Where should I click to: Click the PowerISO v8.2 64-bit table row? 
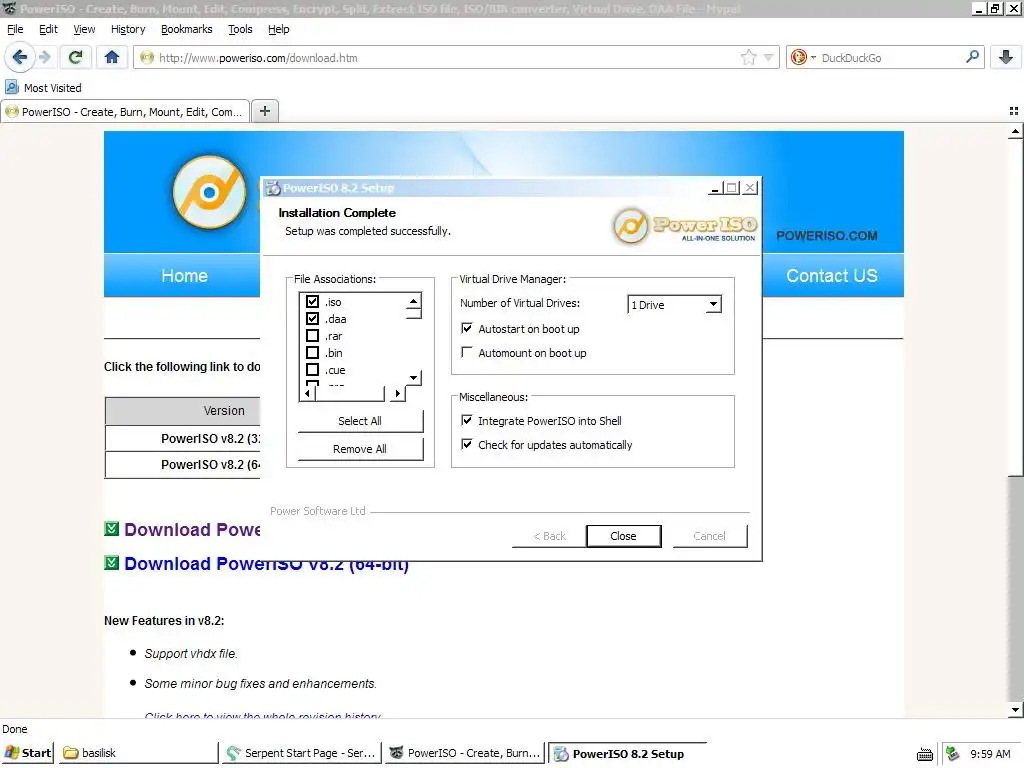pyautogui.click(x=182, y=464)
